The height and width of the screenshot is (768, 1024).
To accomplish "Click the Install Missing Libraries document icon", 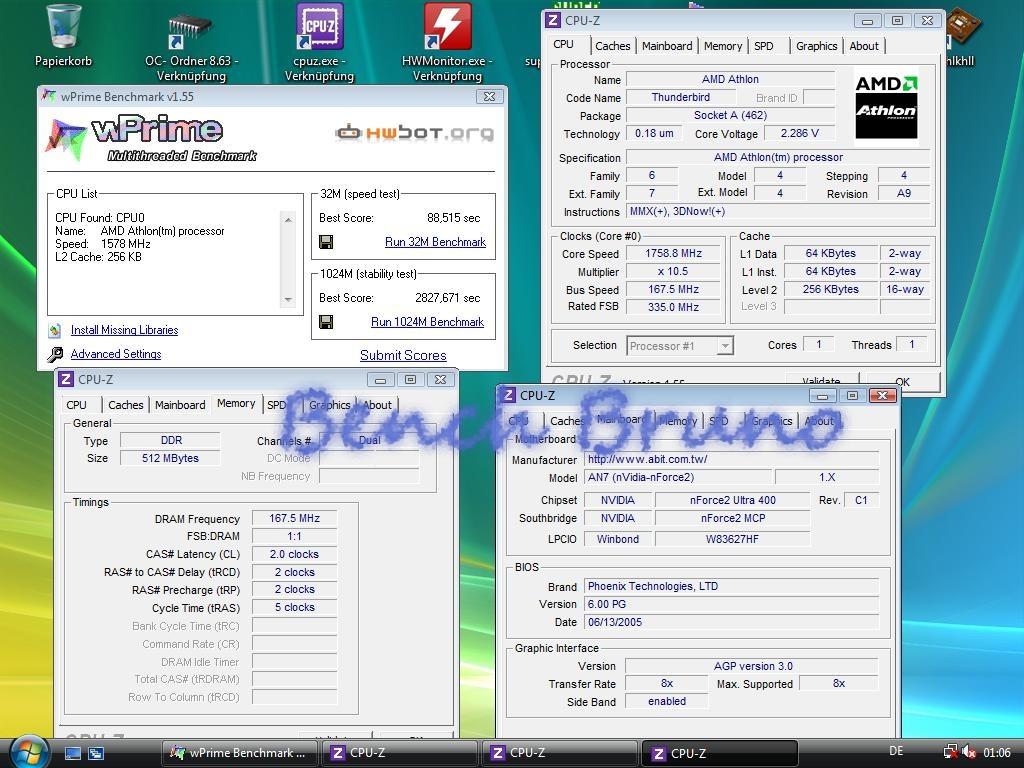I will pos(55,330).
